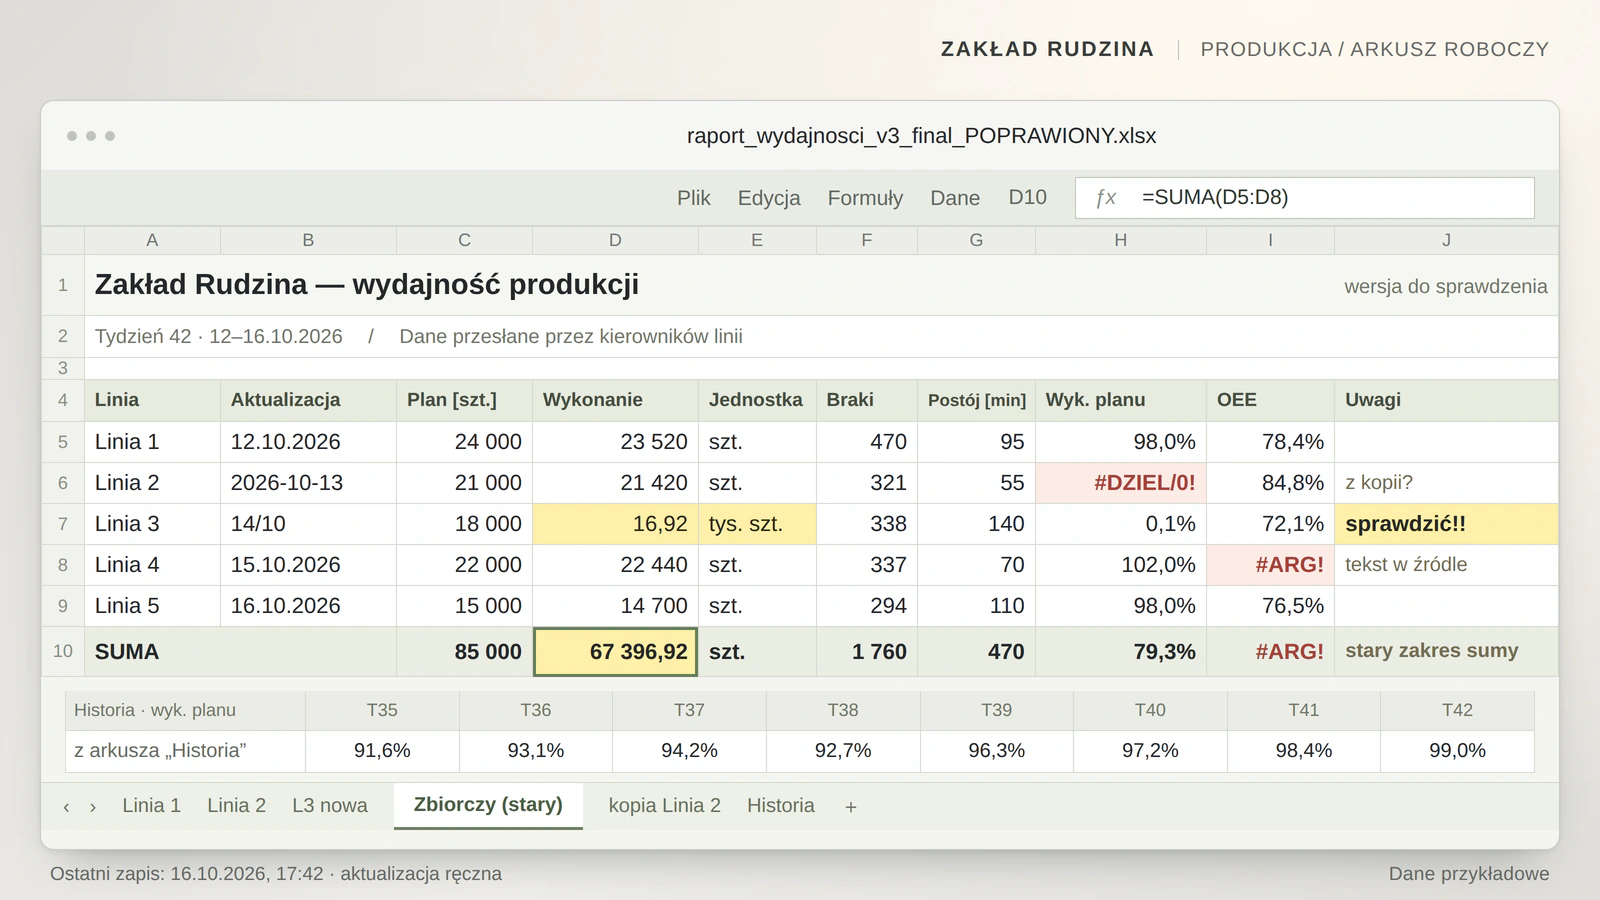Select column D header
Screen dimensions: 1600x900
(615, 240)
